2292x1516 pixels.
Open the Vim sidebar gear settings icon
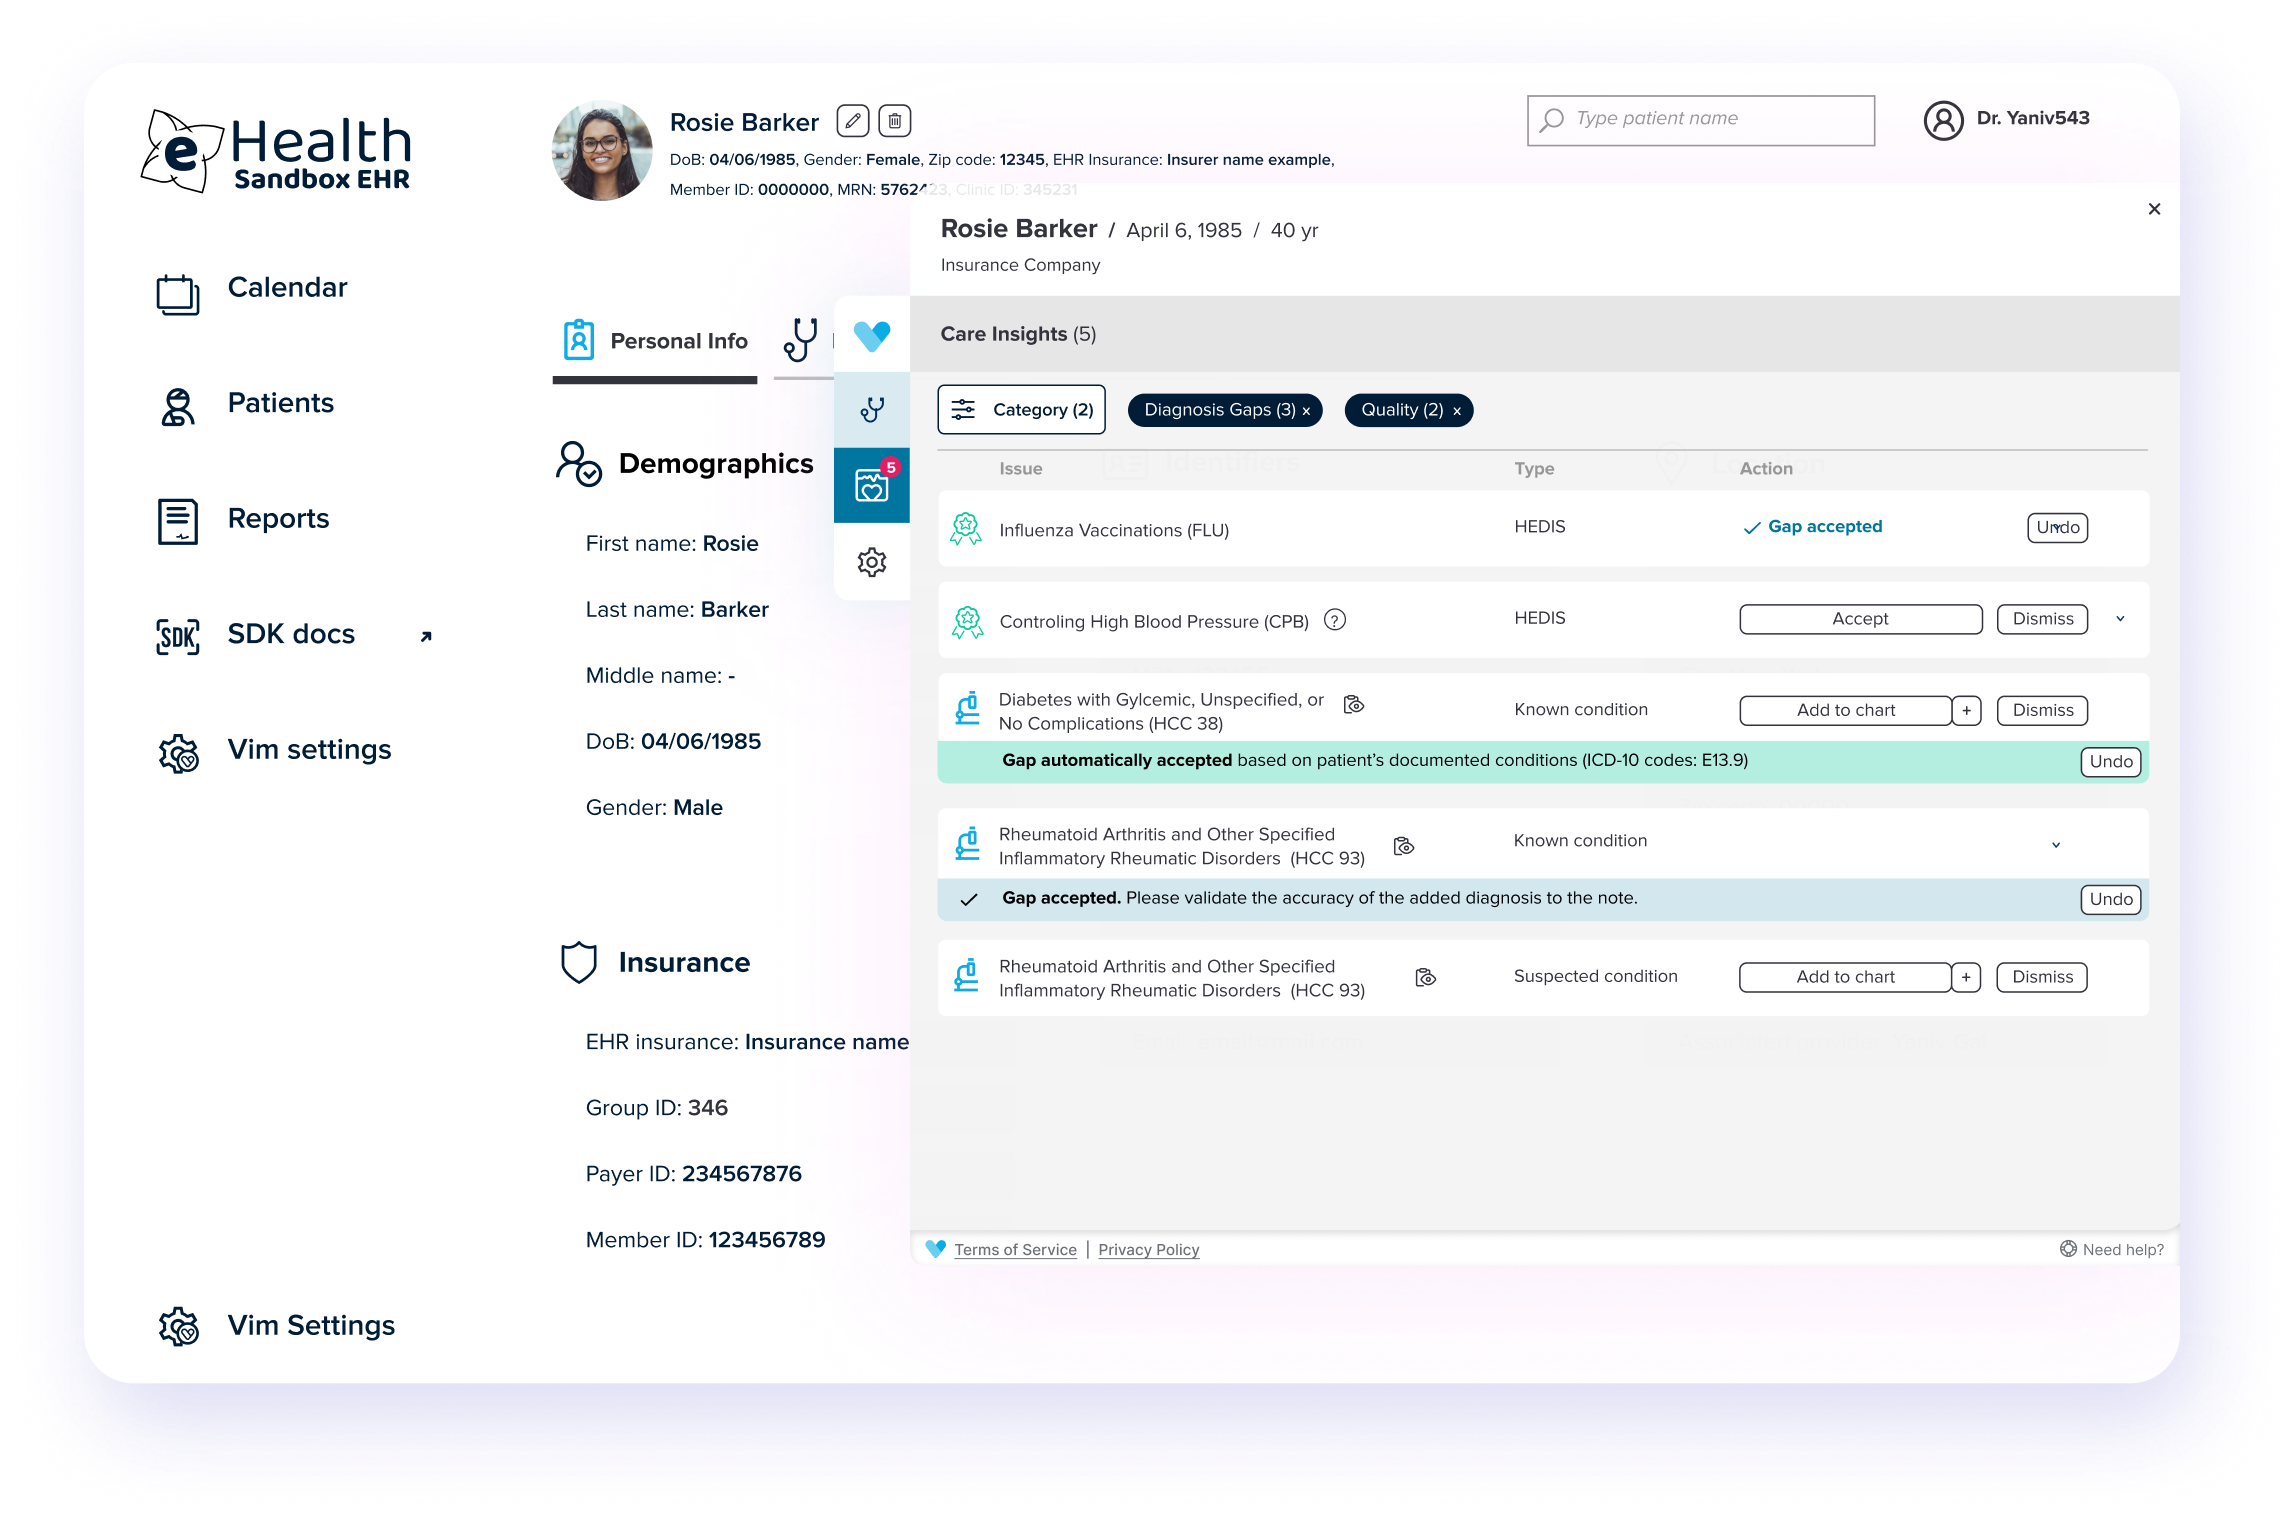[871, 562]
